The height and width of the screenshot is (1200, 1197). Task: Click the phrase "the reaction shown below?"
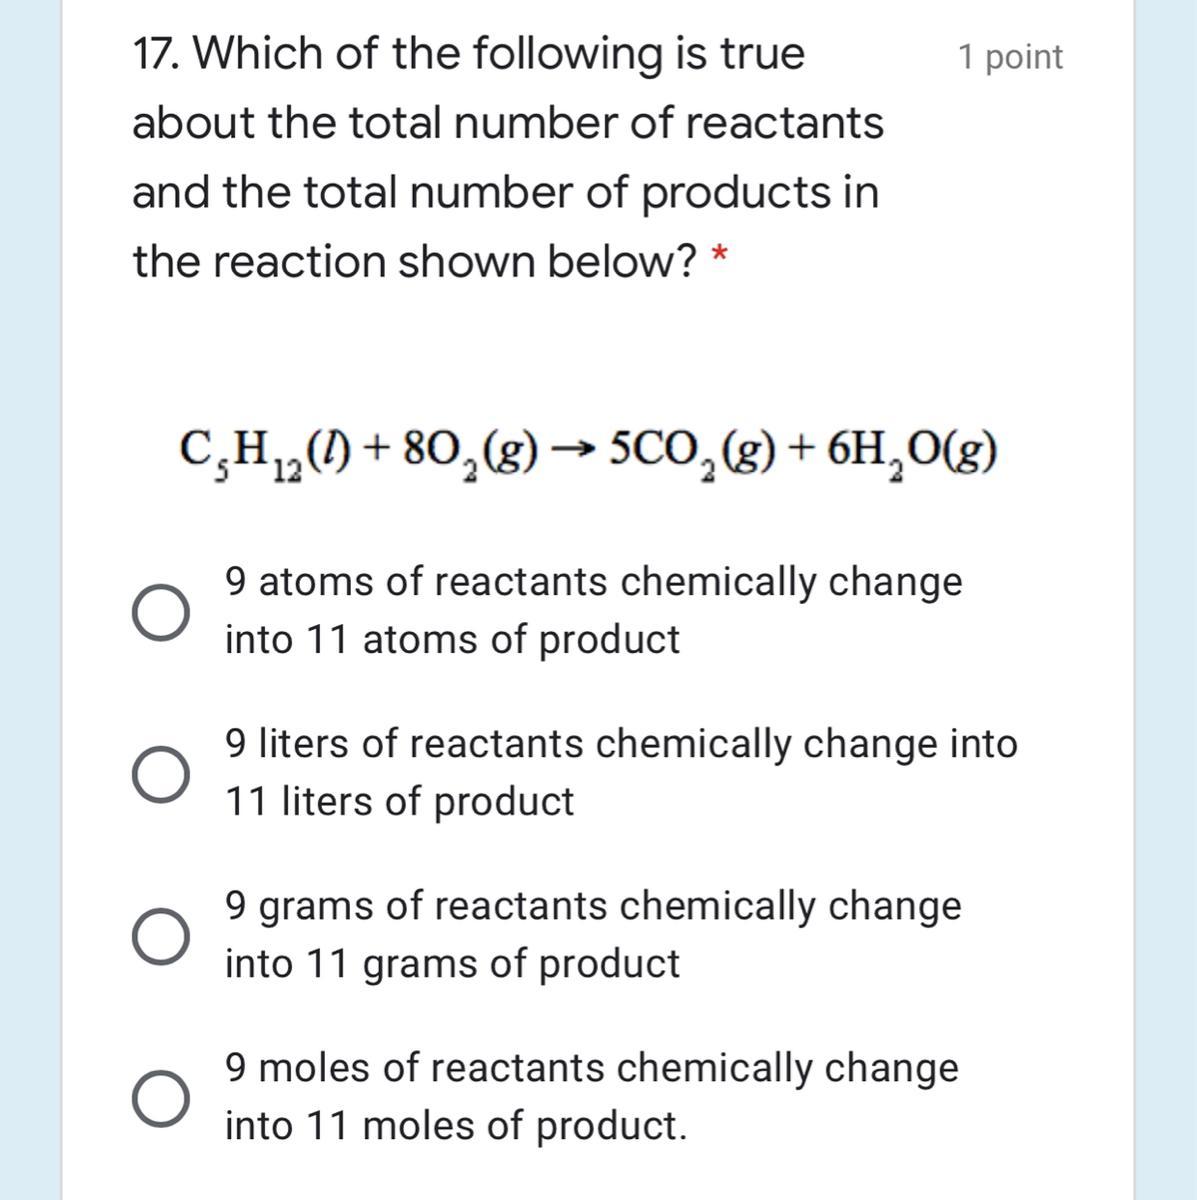click(x=415, y=262)
